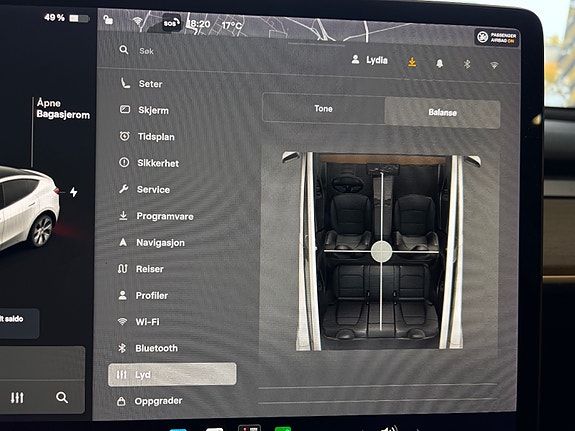Click the wrench icon next to Service
Image resolution: width=575 pixels, height=431 pixels.
tap(124, 189)
